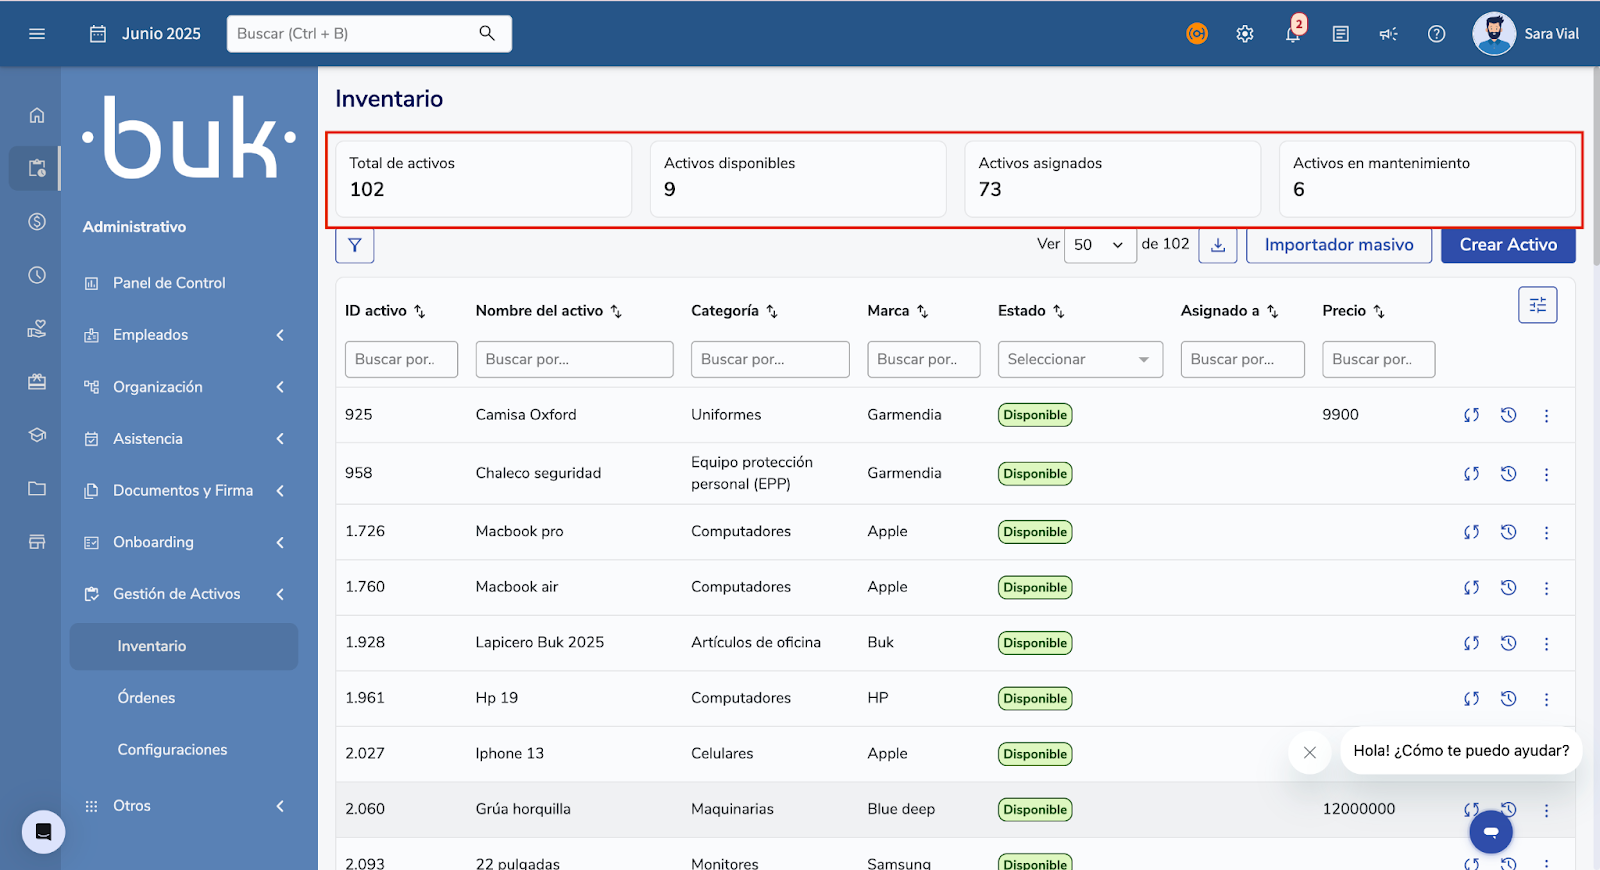Click the Nombre del activo search field
1600x870 pixels.
(574, 359)
